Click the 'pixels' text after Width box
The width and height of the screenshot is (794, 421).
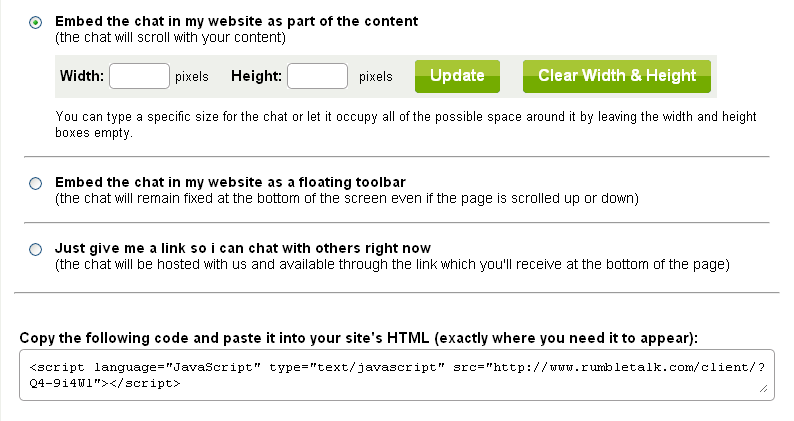click(192, 76)
